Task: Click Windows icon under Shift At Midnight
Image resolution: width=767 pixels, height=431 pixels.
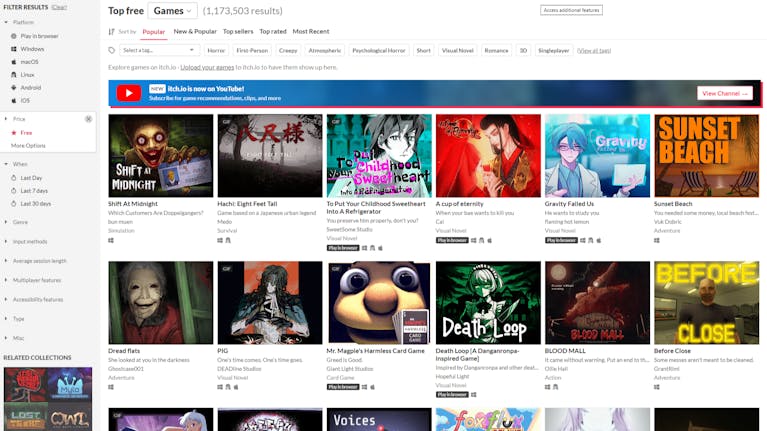Action: pyautogui.click(x=111, y=240)
